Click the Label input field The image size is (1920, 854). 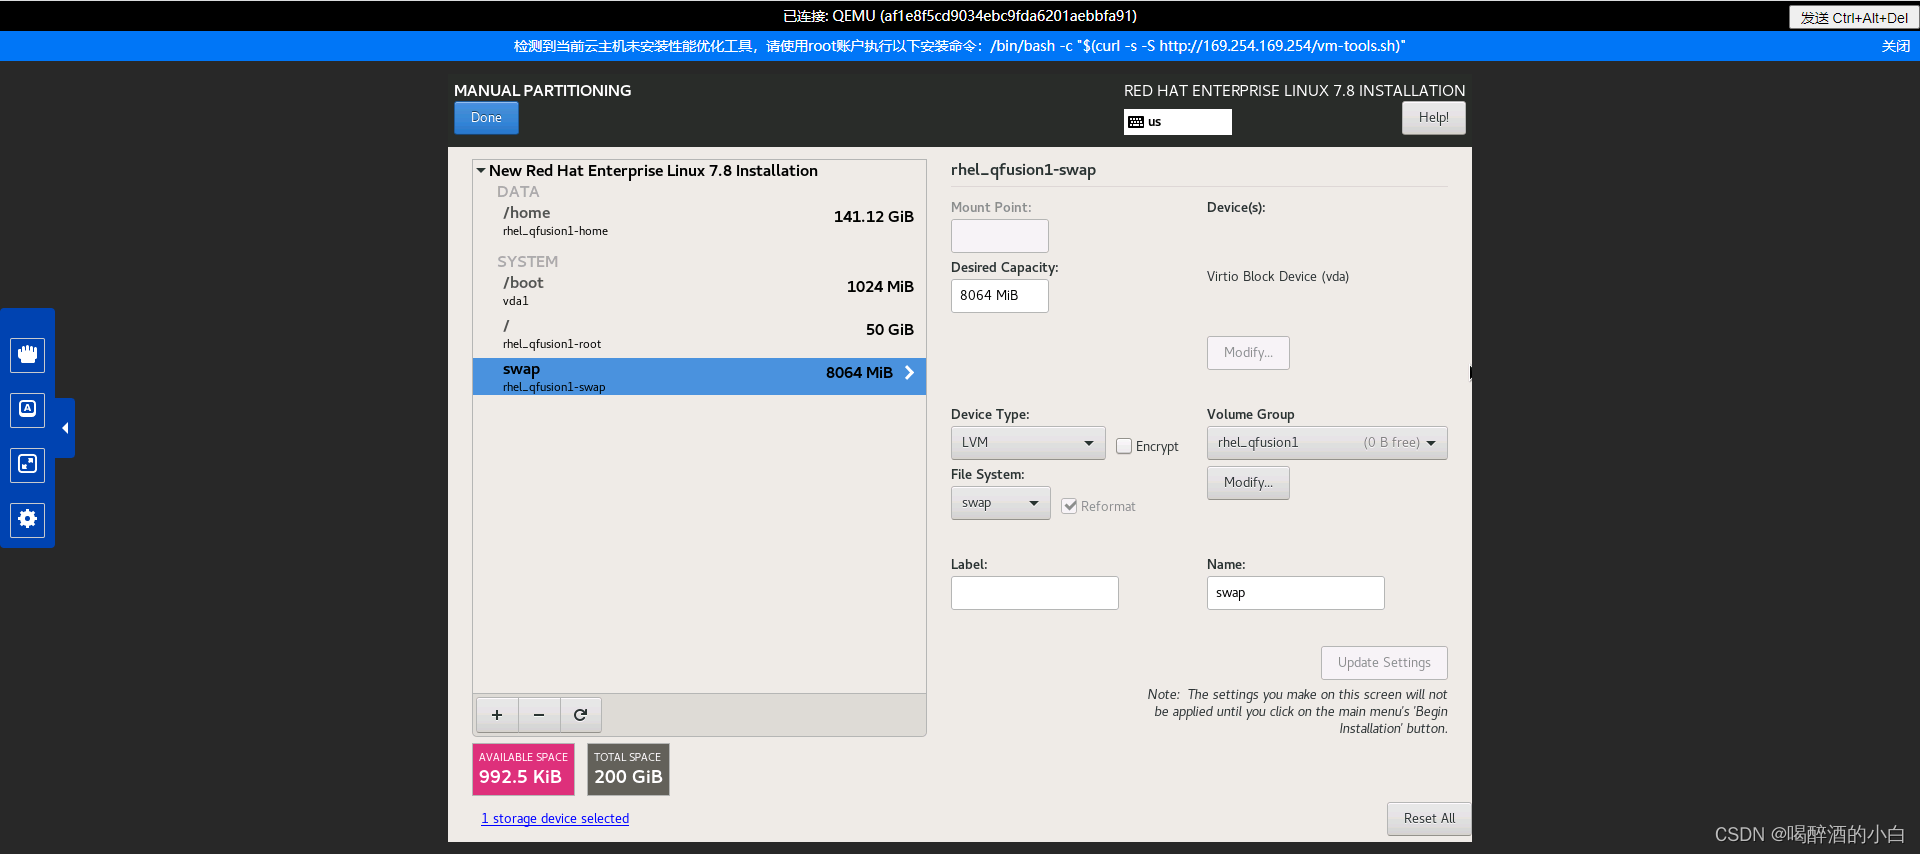click(1034, 593)
